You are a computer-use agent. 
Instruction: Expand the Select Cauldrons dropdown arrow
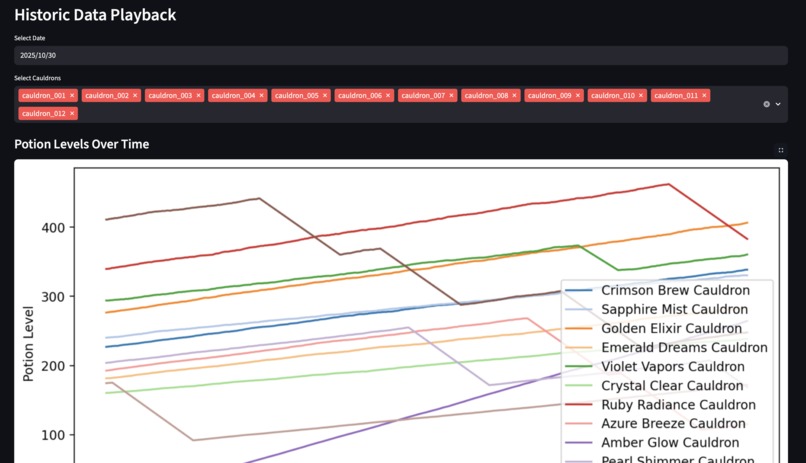click(x=778, y=104)
